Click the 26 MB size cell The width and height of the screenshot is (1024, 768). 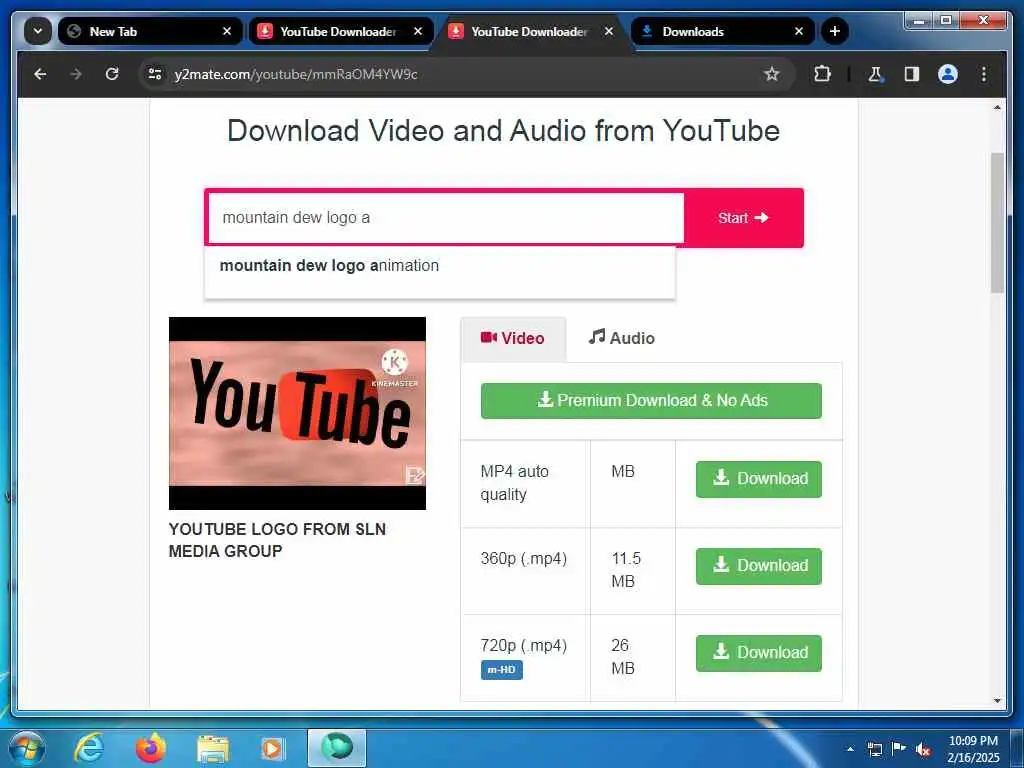(633, 657)
